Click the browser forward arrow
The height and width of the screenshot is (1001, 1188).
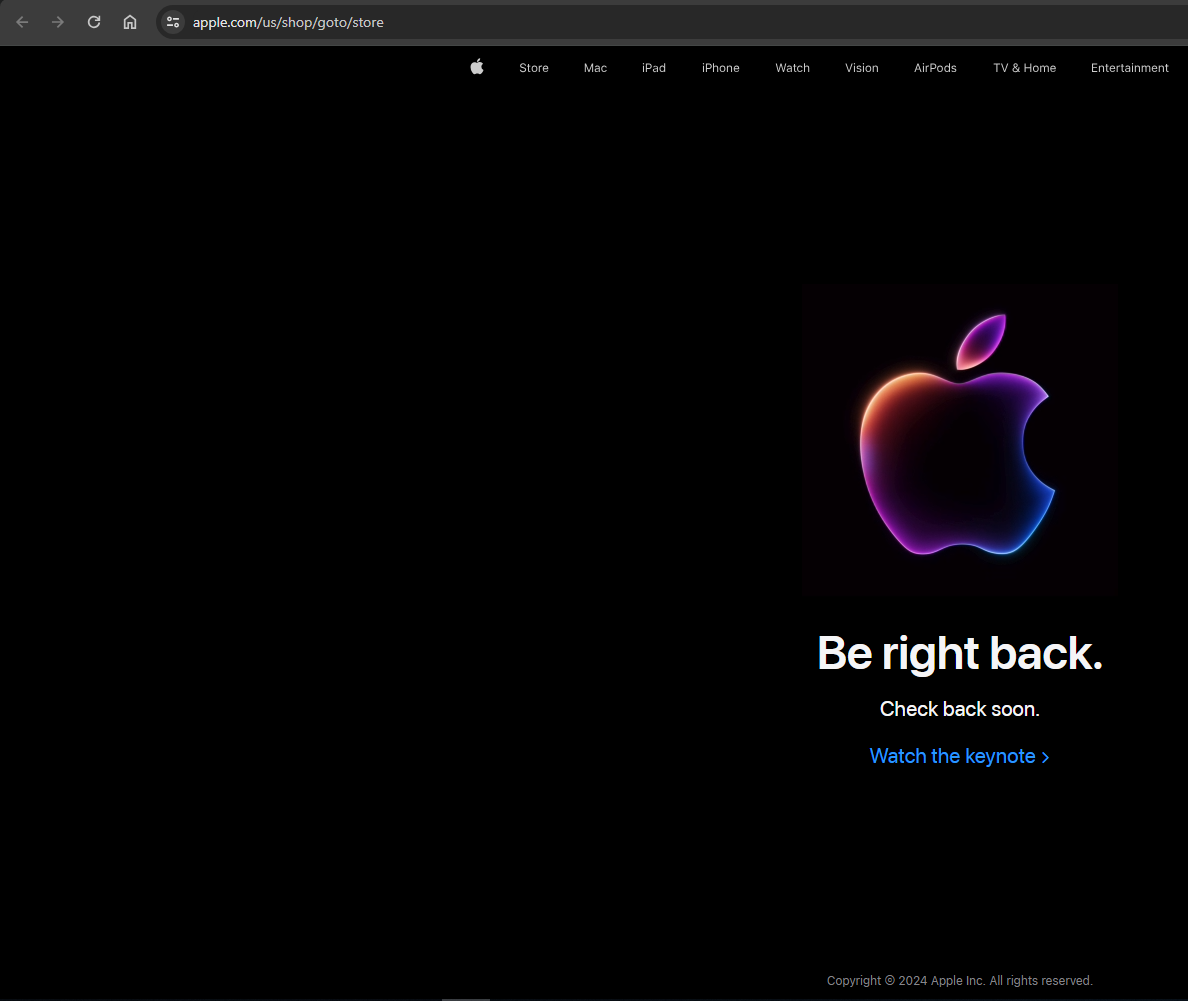(58, 22)
